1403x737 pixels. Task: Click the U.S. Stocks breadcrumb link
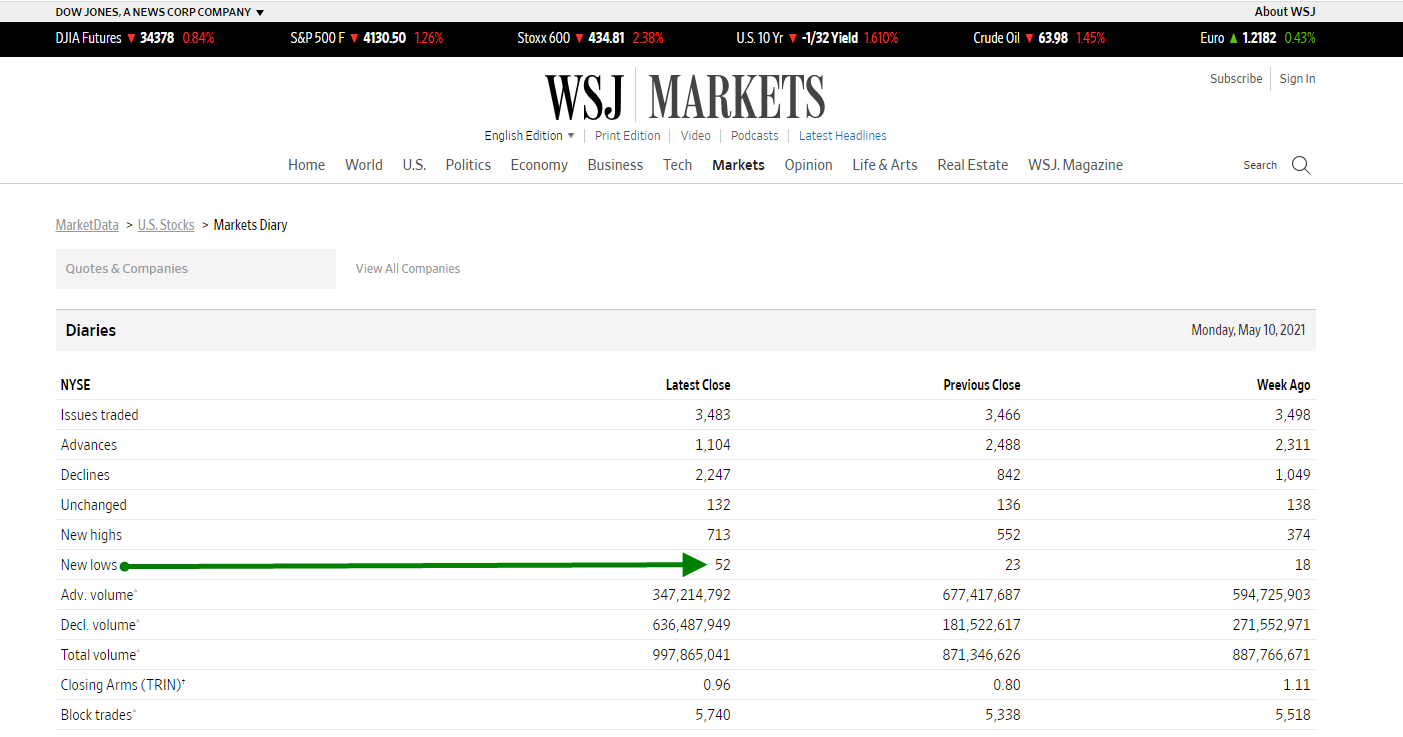coord(166,225)
